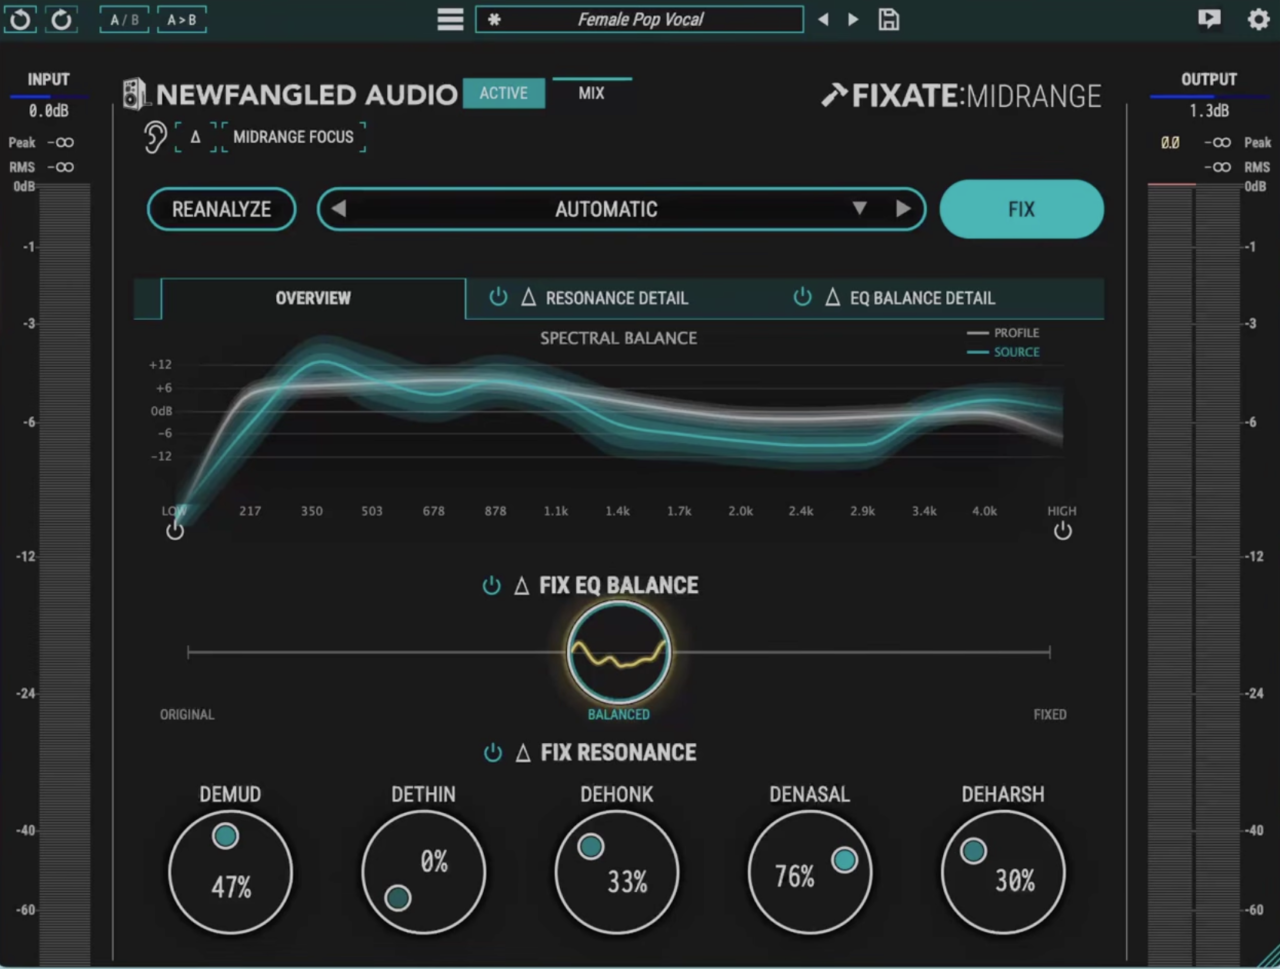Save the preset with floppy icon
The height and width of the screenshot is (969, 1280).
click(x=889, y=19)
